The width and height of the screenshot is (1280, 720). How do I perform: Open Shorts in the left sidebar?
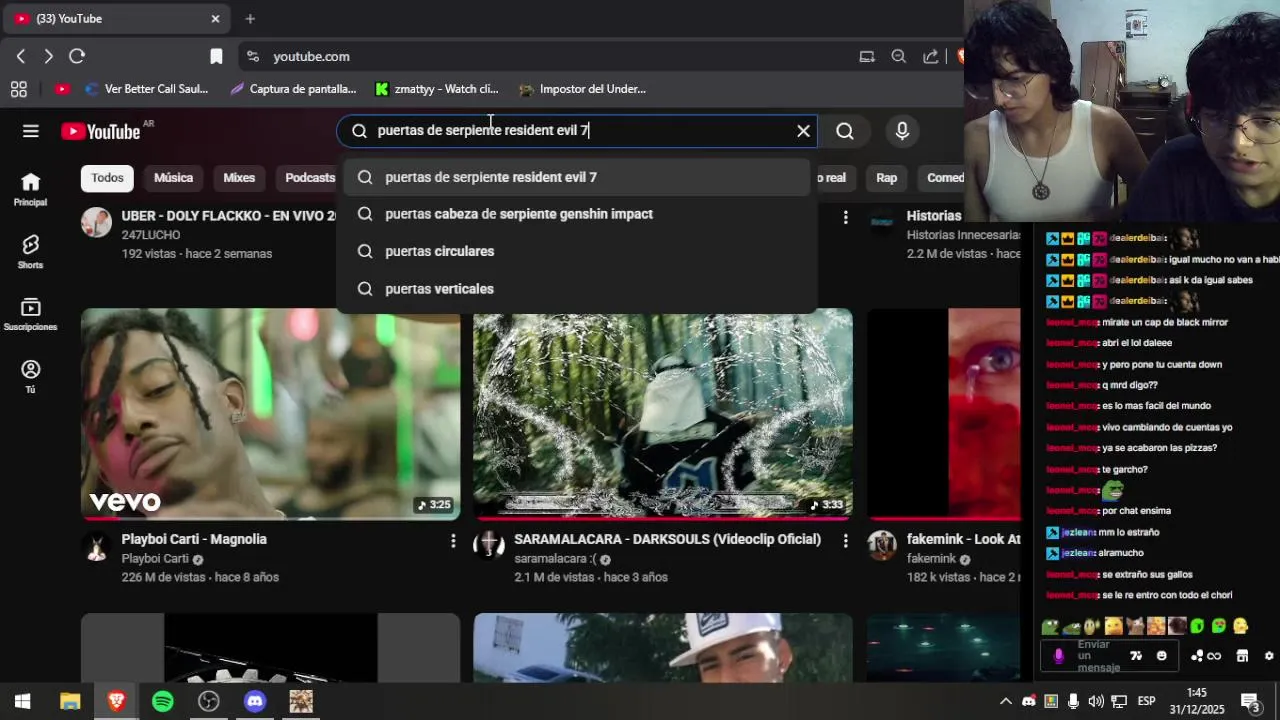[x=30, y=252]
